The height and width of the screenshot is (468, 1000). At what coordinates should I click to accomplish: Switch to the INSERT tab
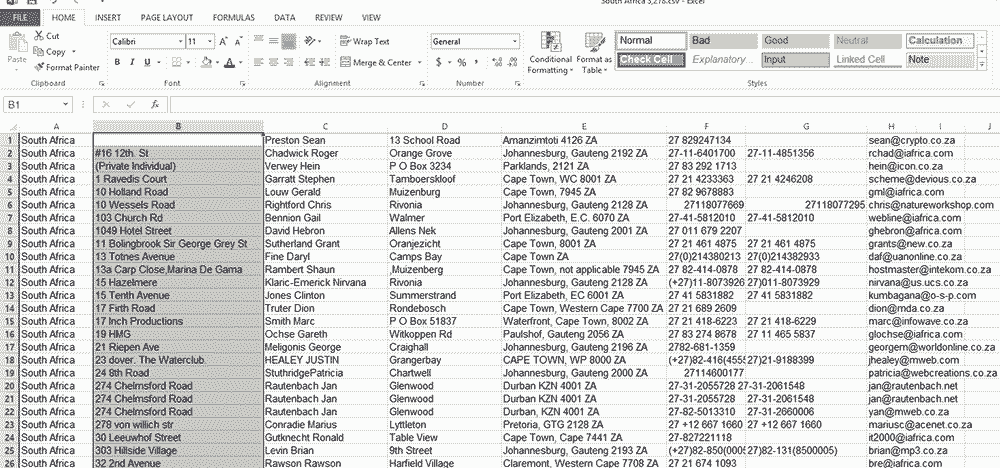(x=108, y=18)
